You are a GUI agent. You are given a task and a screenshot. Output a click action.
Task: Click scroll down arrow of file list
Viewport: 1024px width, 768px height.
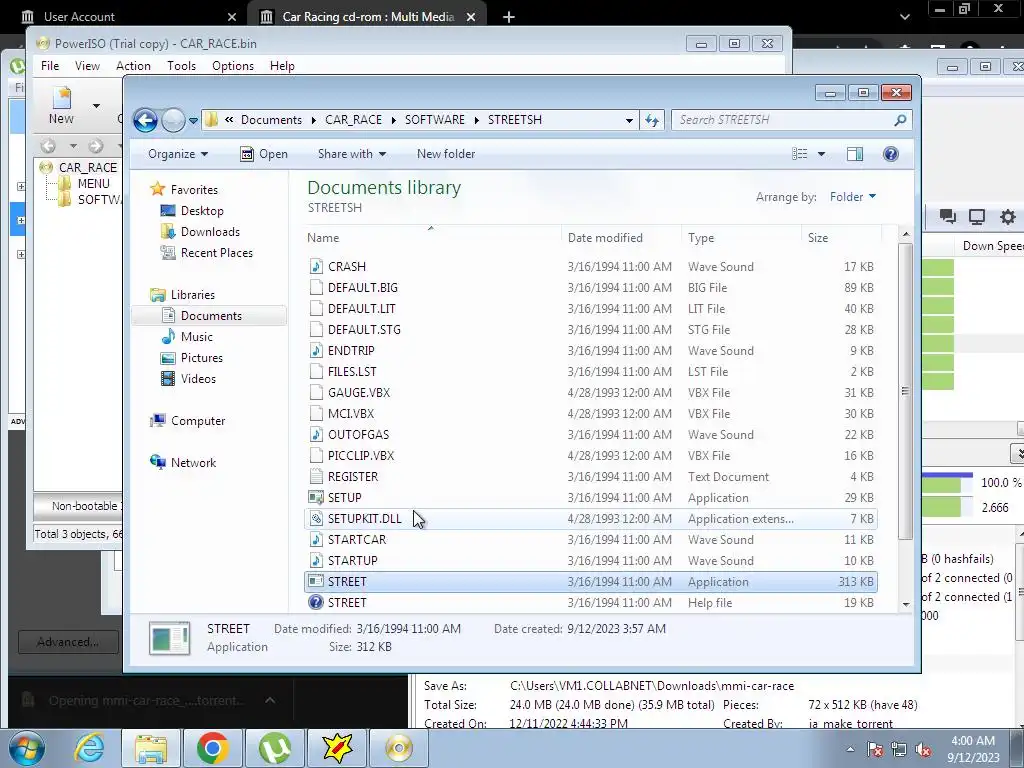(x=906, y=604)
